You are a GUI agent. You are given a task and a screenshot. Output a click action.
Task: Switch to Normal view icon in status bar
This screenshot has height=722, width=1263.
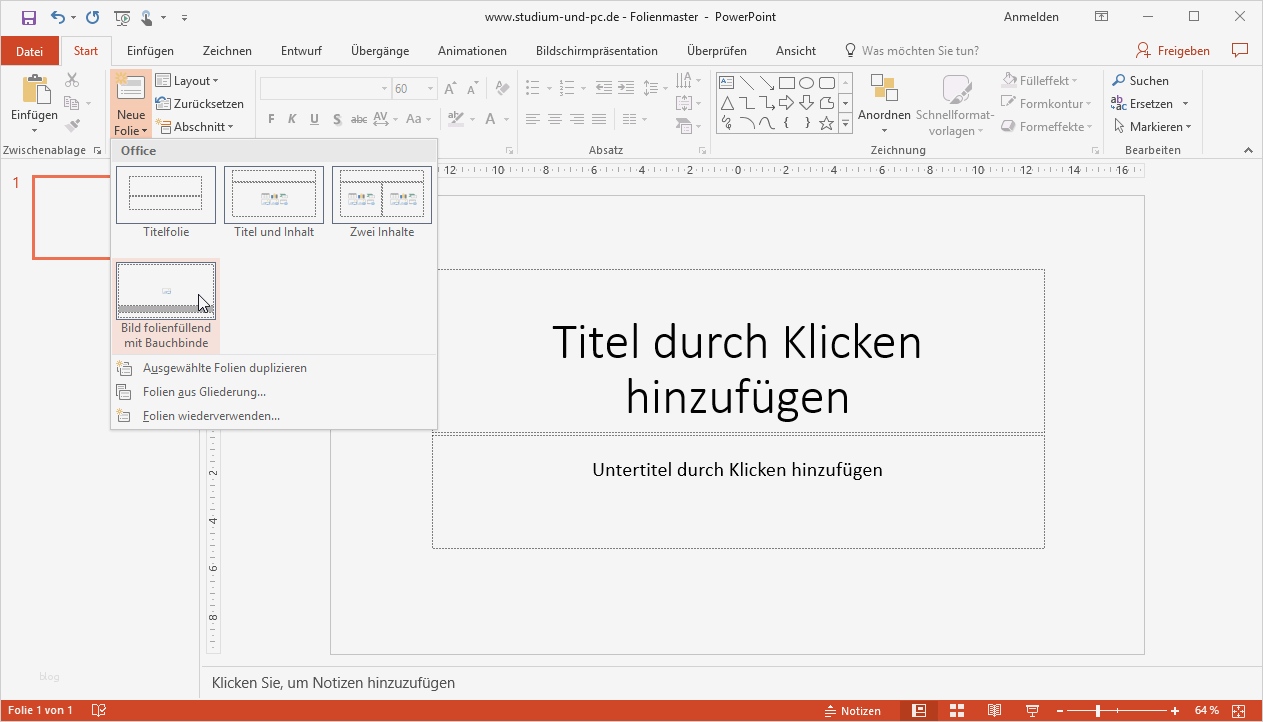pos(919,711)
